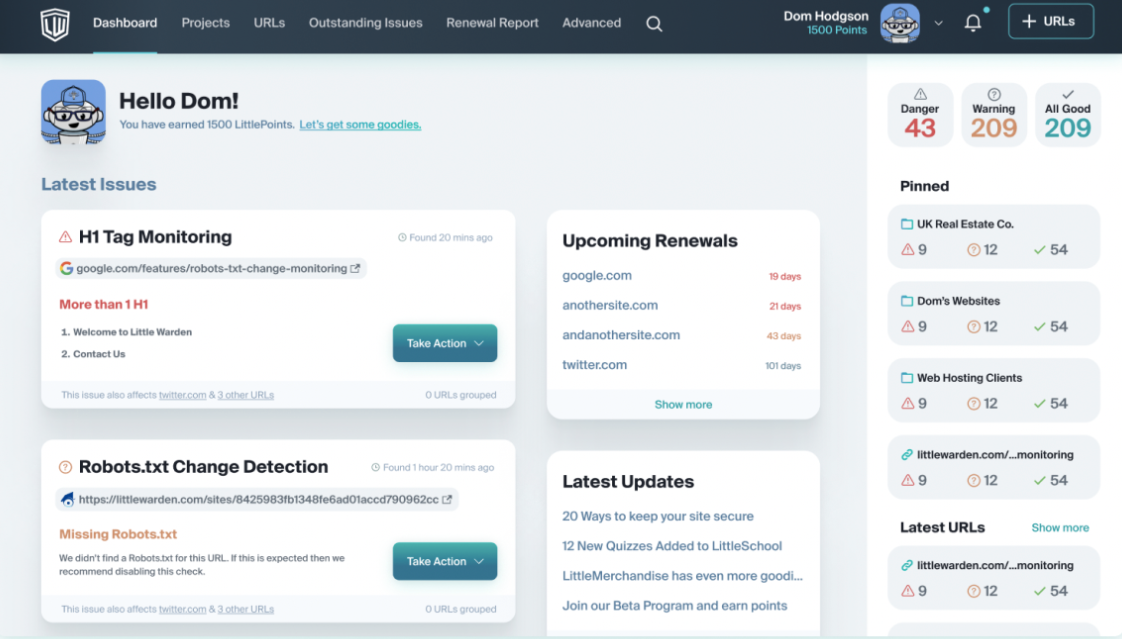Click twitter.com link in H1 issue footer

click(182, 395)
